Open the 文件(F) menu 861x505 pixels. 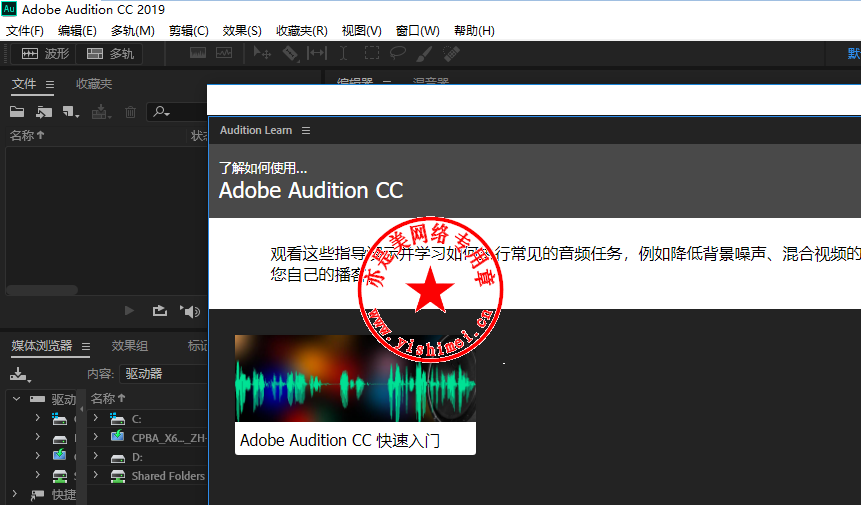click(25, 31)
